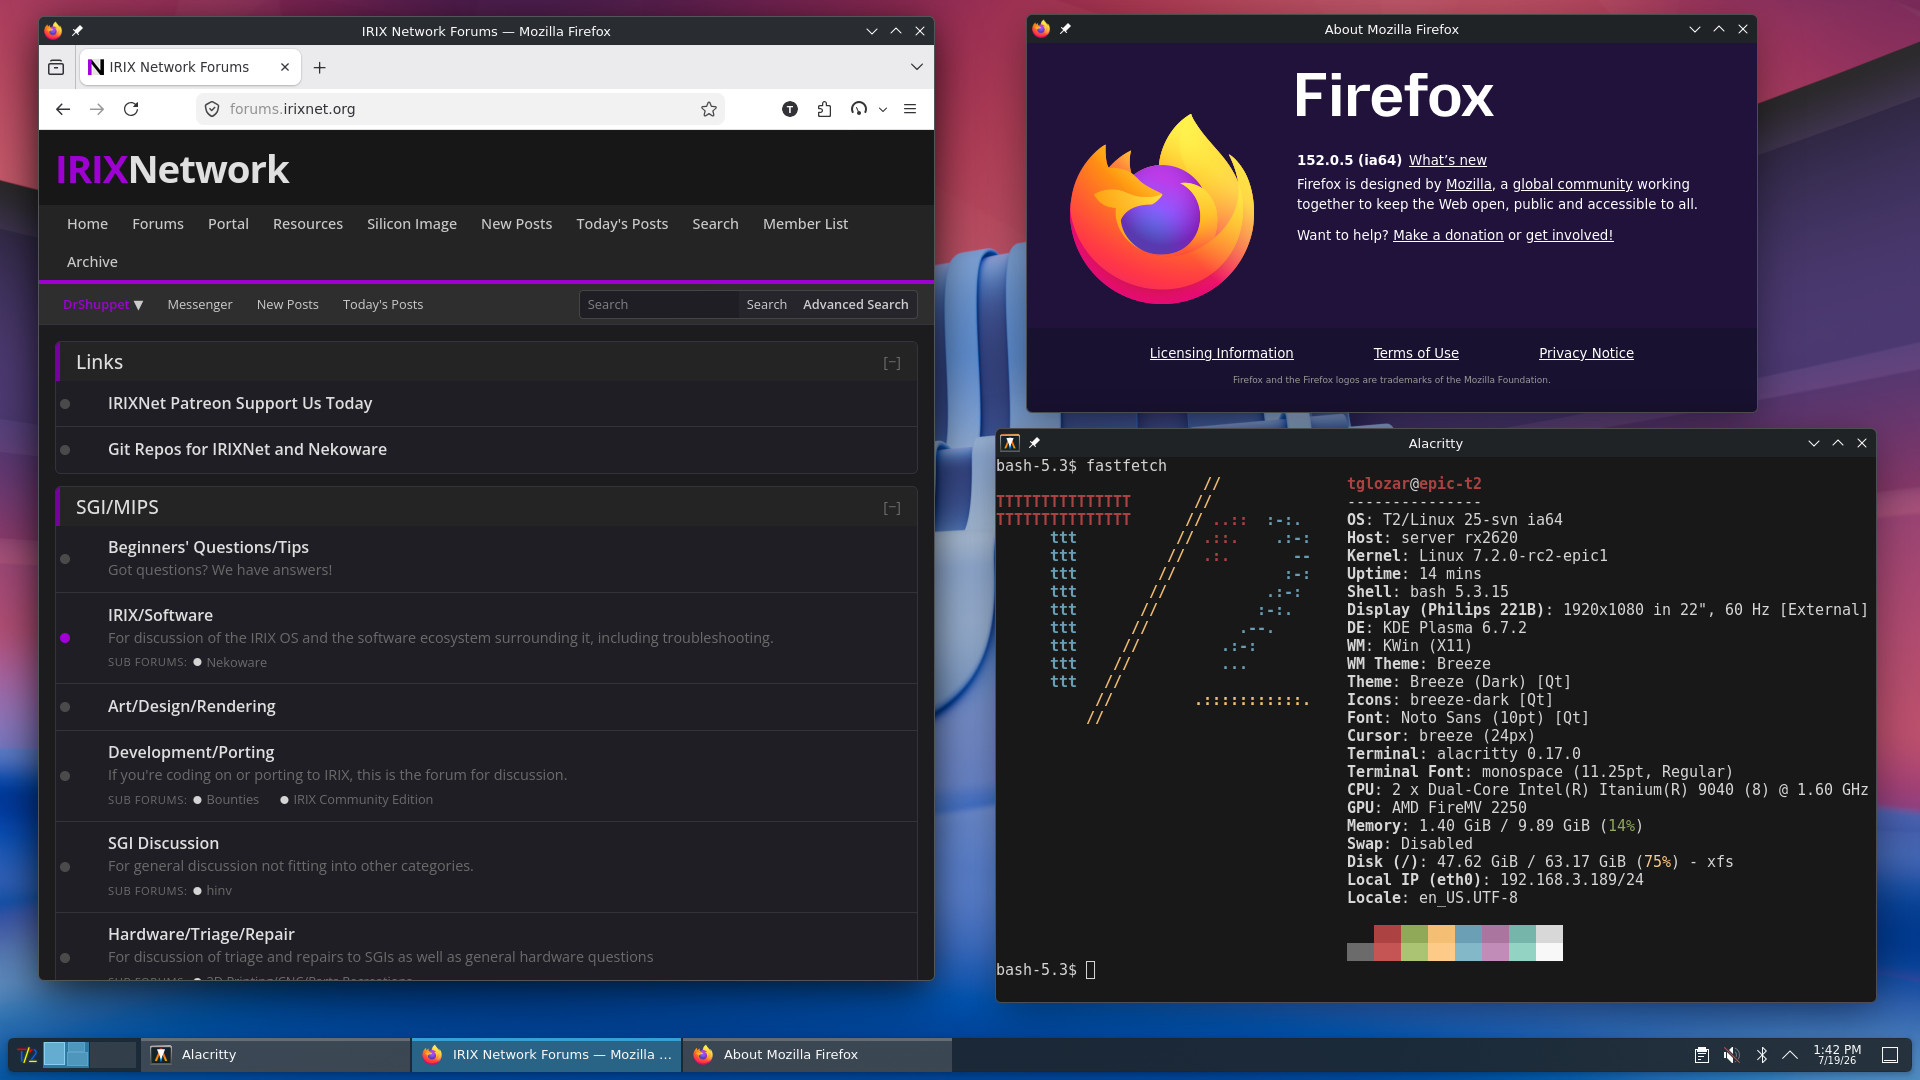
Task: Click the gauge-shaped toolbar icon in Firefox
Action: 859,109
